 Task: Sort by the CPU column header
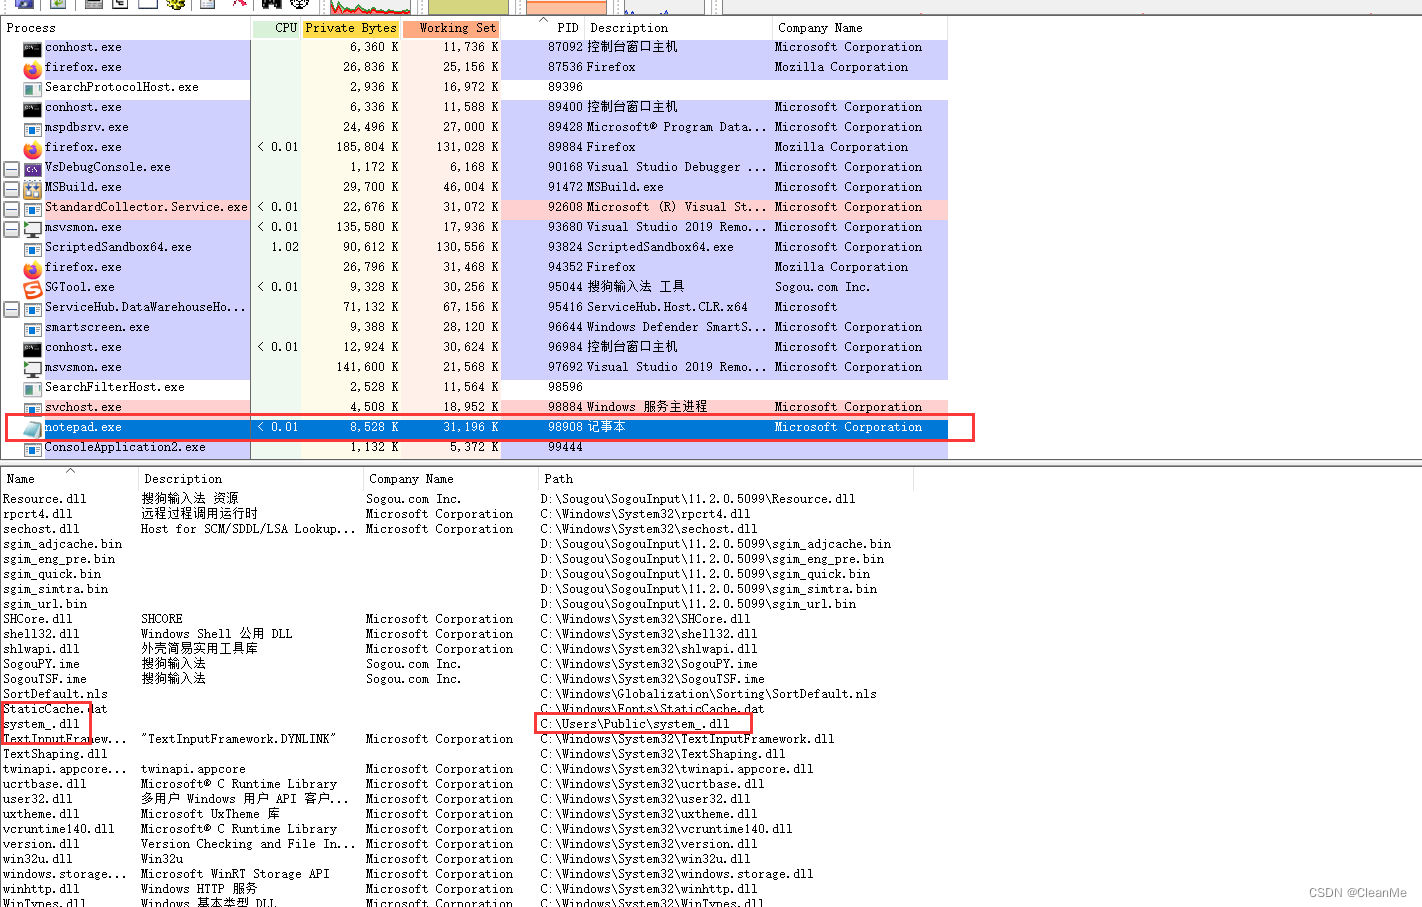click(276, 28)
